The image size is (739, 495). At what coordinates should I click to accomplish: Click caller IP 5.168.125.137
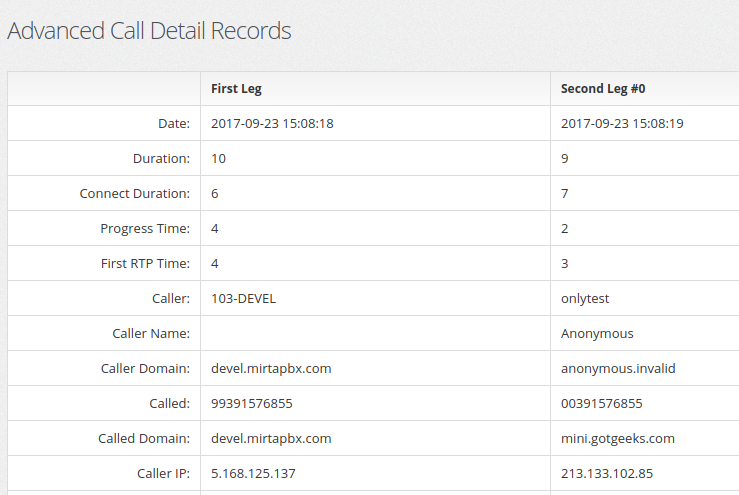click(253, 474)
